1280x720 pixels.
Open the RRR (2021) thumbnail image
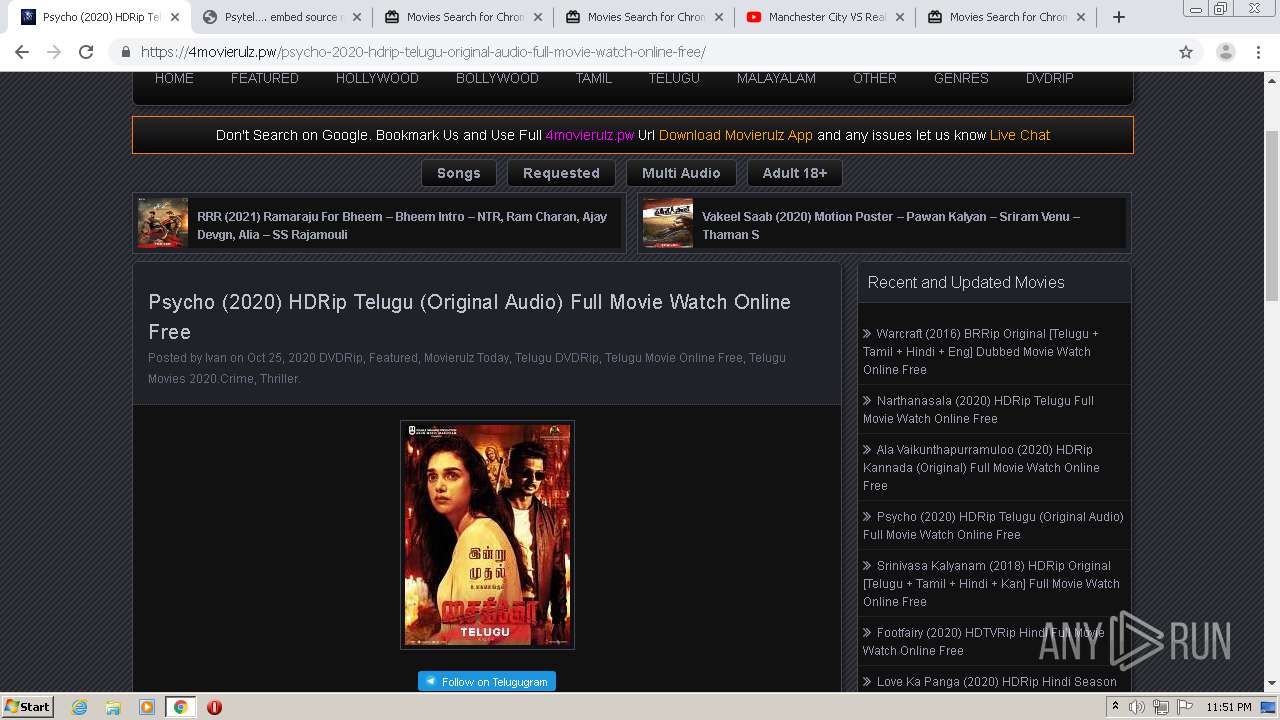(163, 223)
